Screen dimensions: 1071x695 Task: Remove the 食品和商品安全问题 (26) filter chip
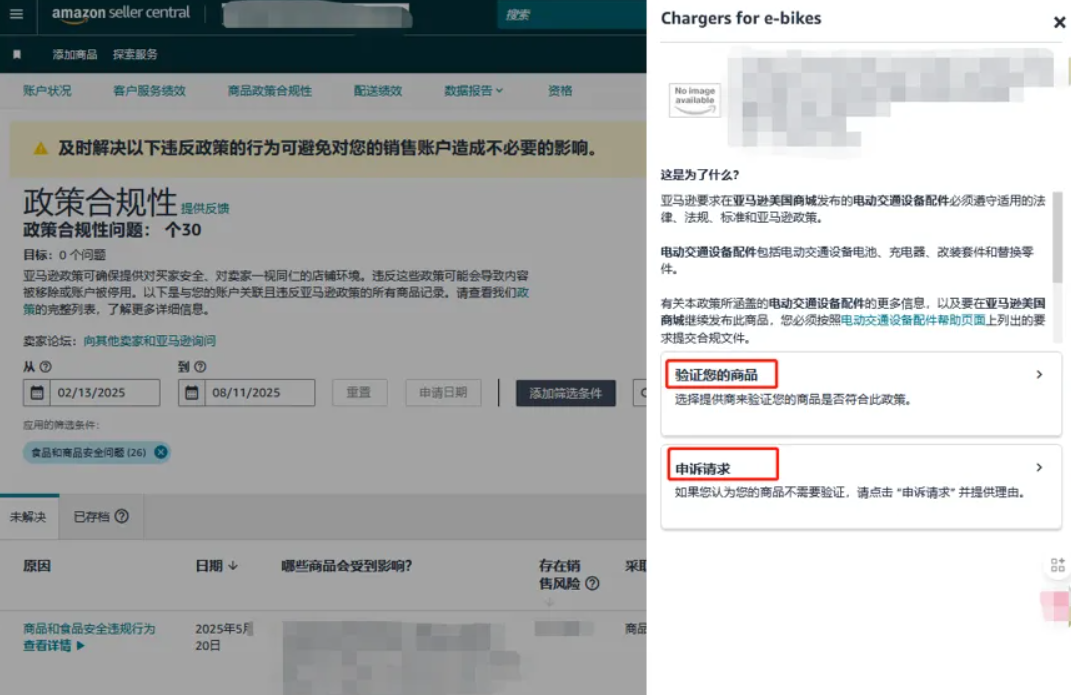pyautogui.click(x=161, y=452)
